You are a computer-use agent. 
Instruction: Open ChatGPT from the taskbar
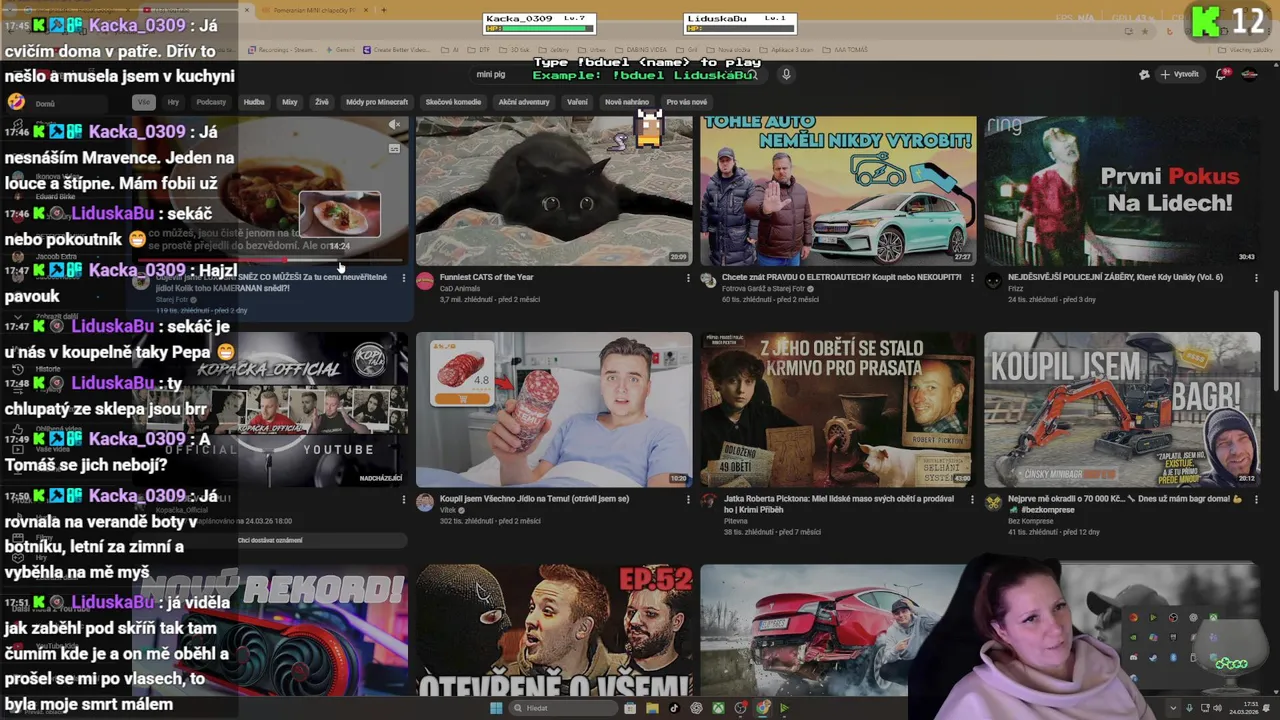696,708
